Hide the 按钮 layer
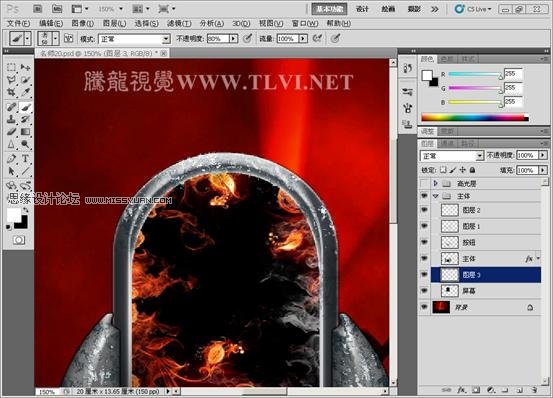 [424, 243]
